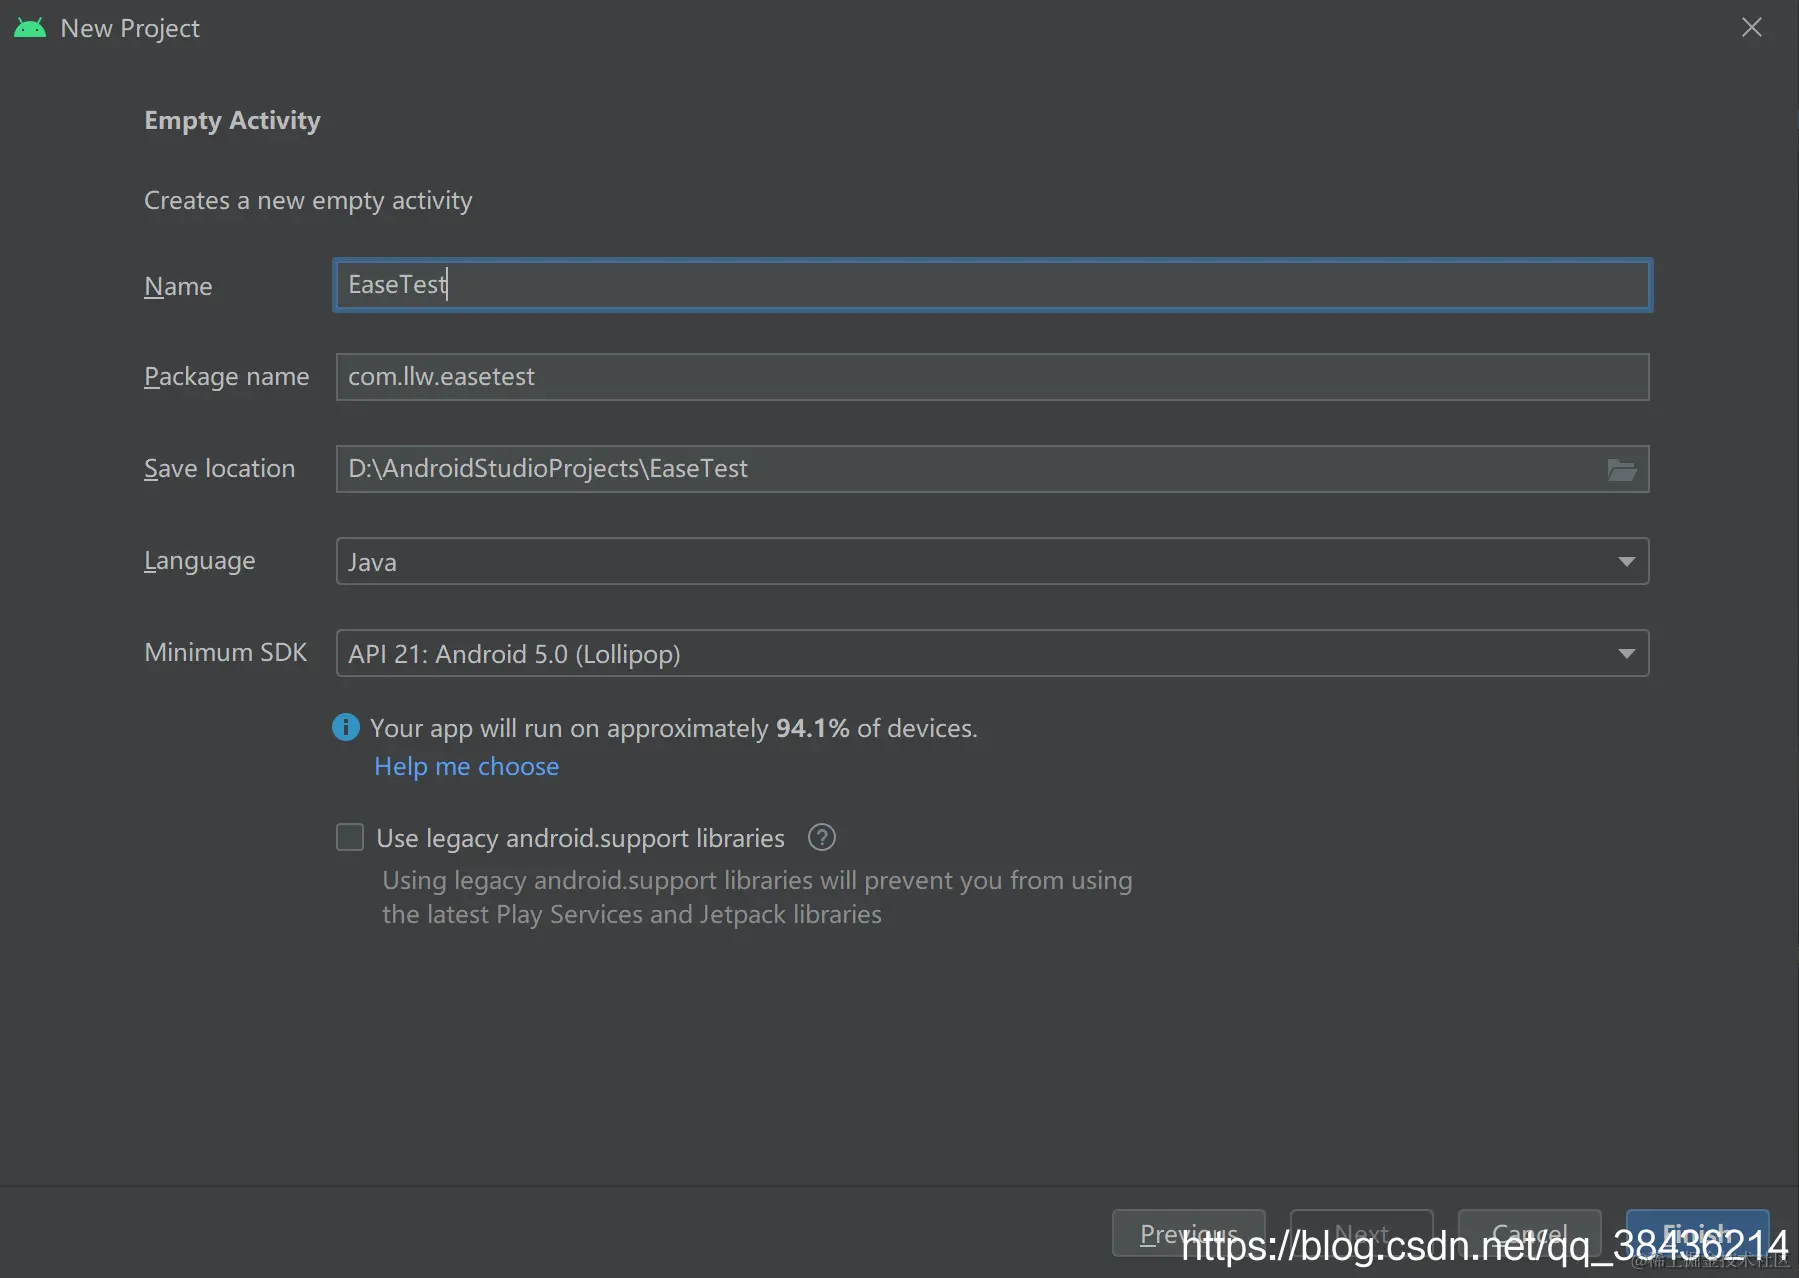Click the Android logo in the title bar
The image size is (1799, 1278).
[x=30, y=28]
